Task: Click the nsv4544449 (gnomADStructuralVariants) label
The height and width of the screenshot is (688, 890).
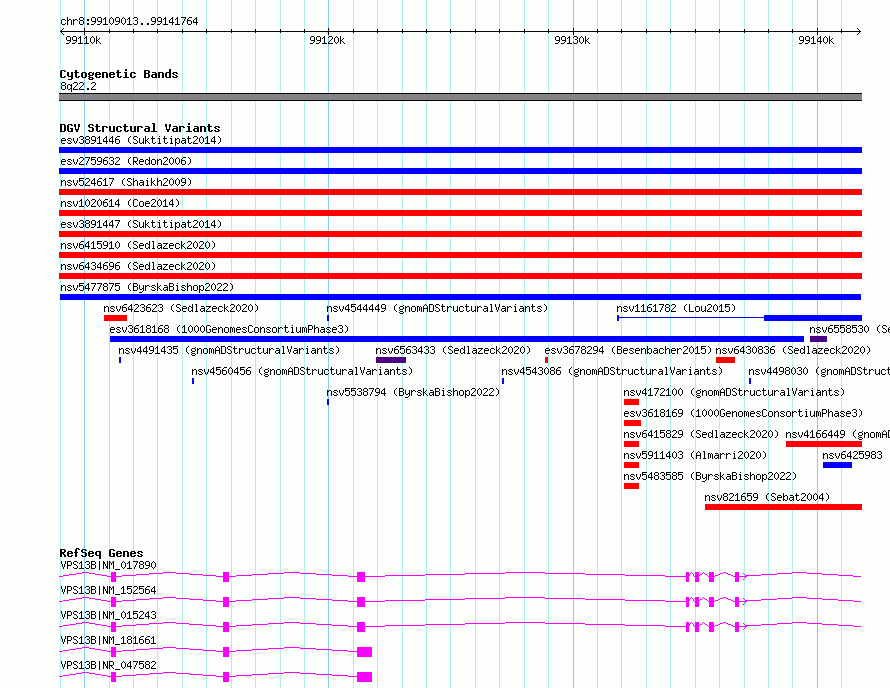Action: [437, 308]
